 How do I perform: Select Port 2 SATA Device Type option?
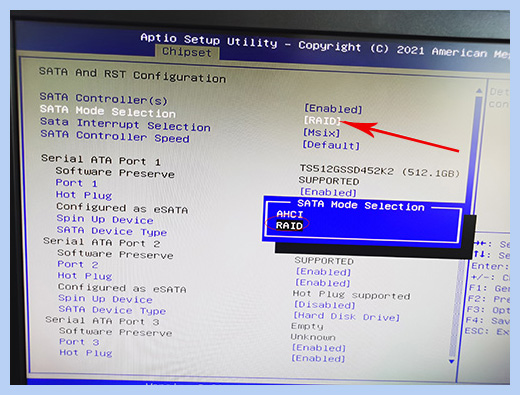point(112,310)
